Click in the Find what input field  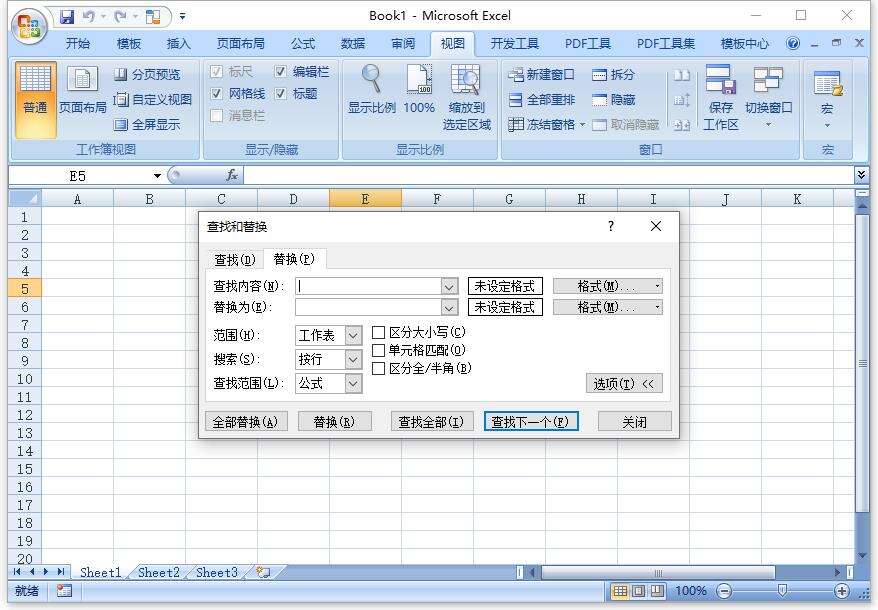pos(368,287)
